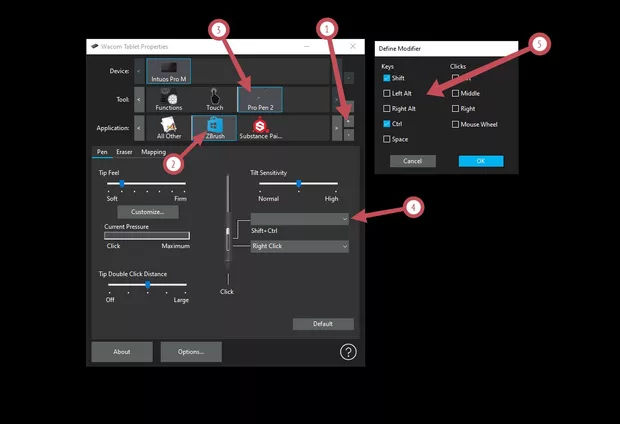The image size is (620, 424).
Task: Click the Default button
Action: [x=323, y=324]
